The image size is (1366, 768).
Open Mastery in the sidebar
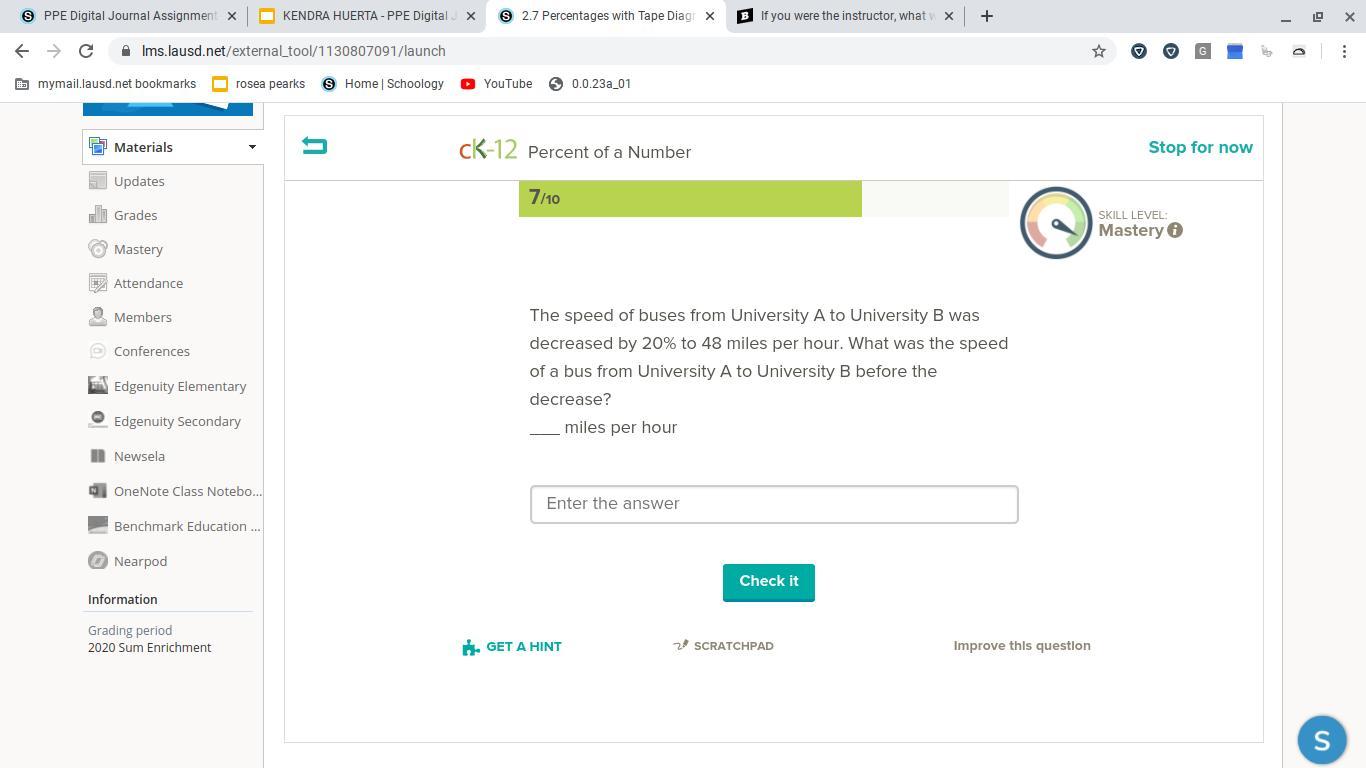[x=138, y=249]
